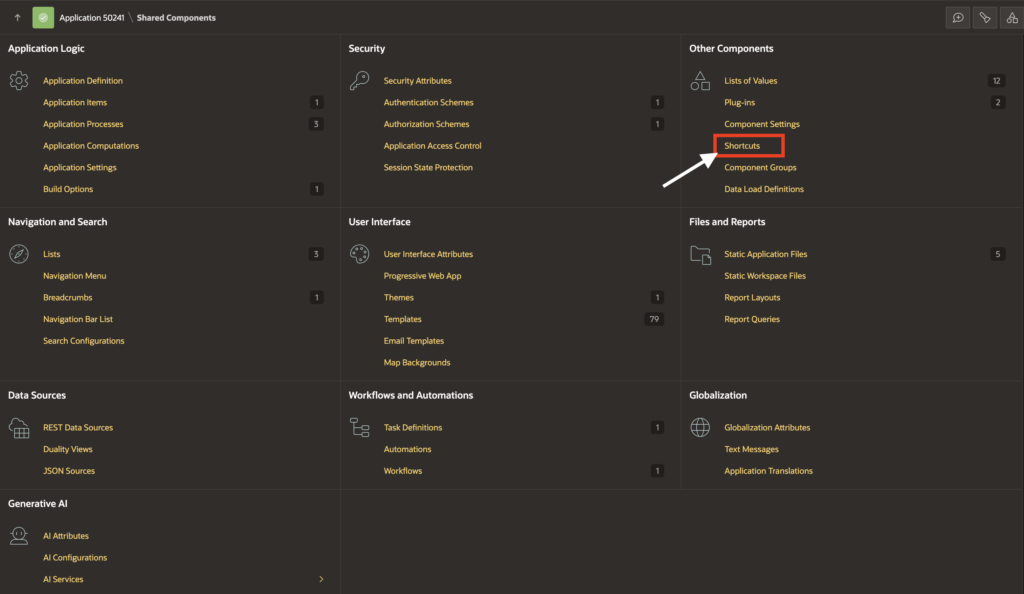Click the up arrow navigation icon
Viewport: 1024px width, 594px height.
click(17, 18)
